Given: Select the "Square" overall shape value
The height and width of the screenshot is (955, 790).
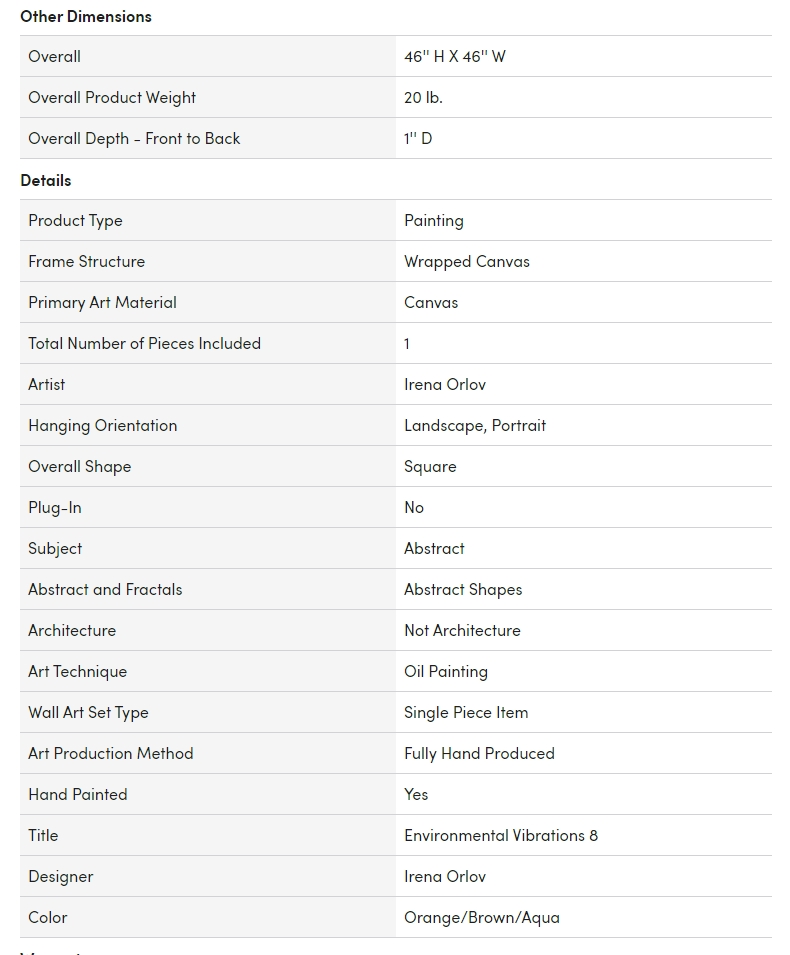Looking at the screenshot, I should click(x=430, y=466).
